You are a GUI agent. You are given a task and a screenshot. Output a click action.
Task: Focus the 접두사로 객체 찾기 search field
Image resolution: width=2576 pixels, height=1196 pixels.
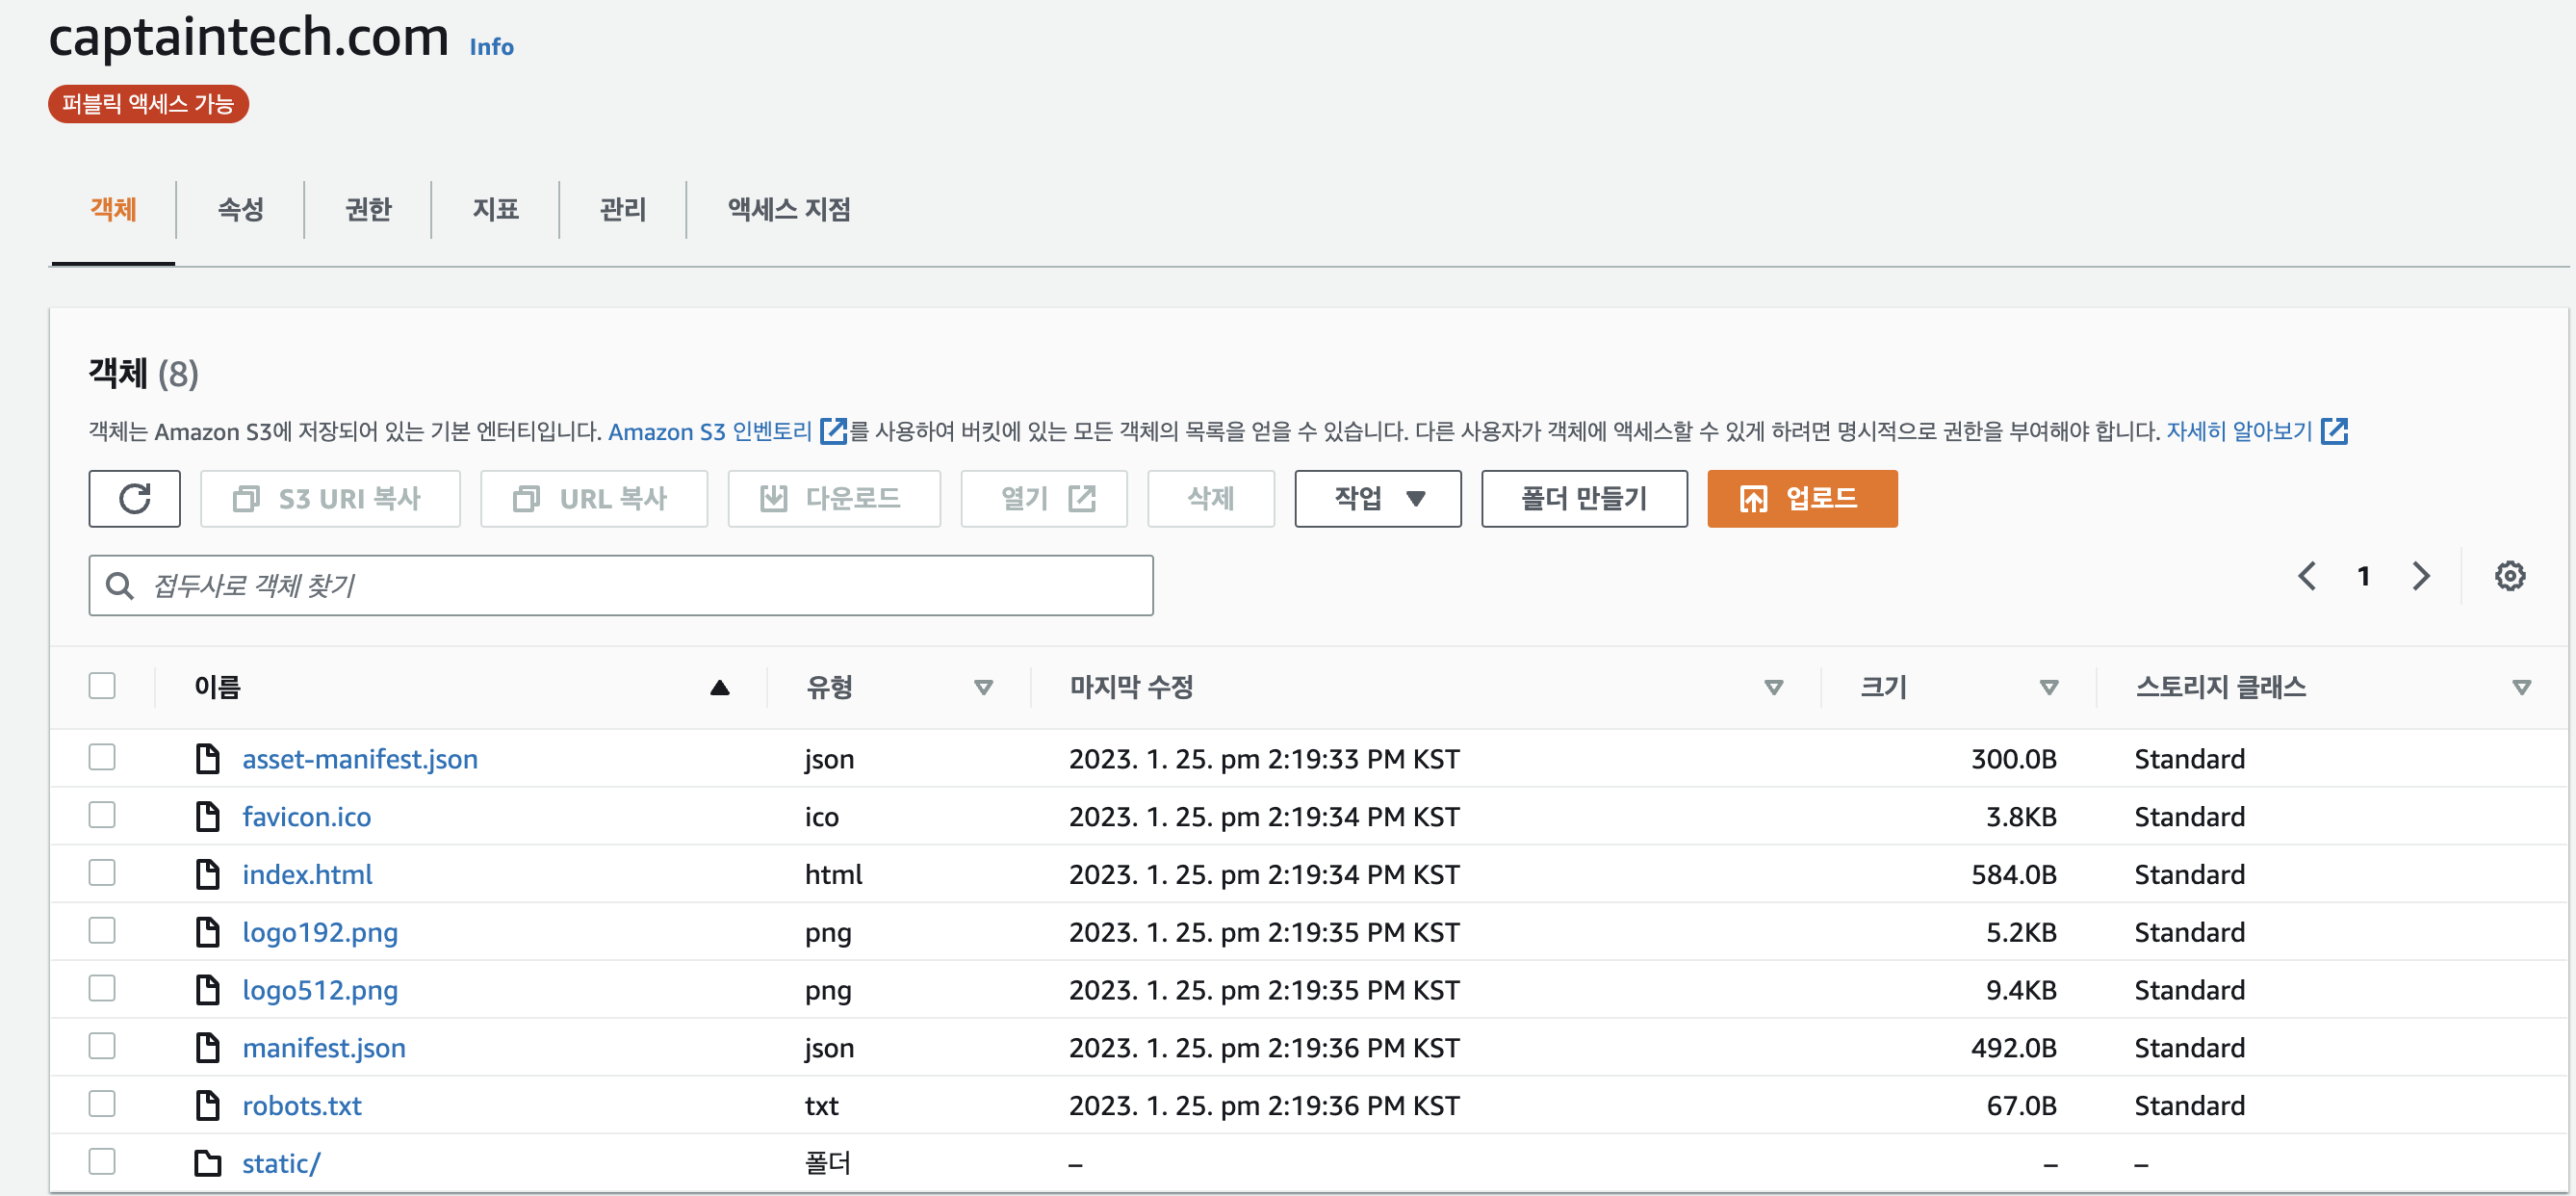[x=621, y=585]
